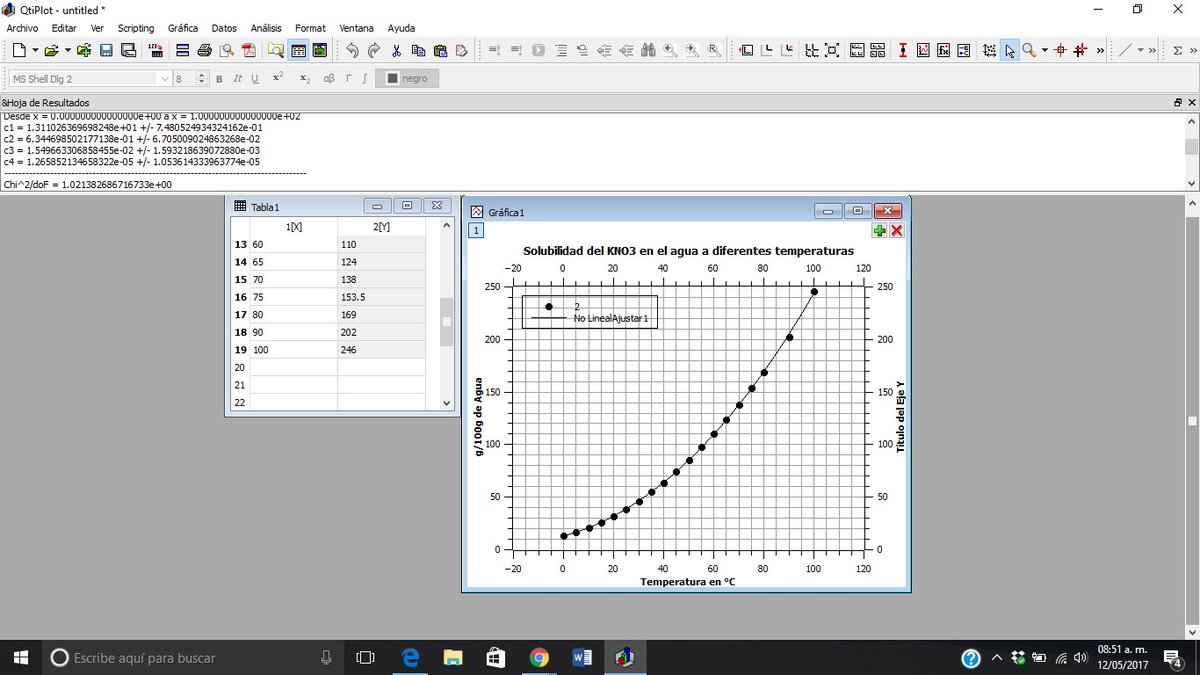Open the Scripting menu
The width and height of the screenshot is (1200, 675).
(x=136, y=28)
